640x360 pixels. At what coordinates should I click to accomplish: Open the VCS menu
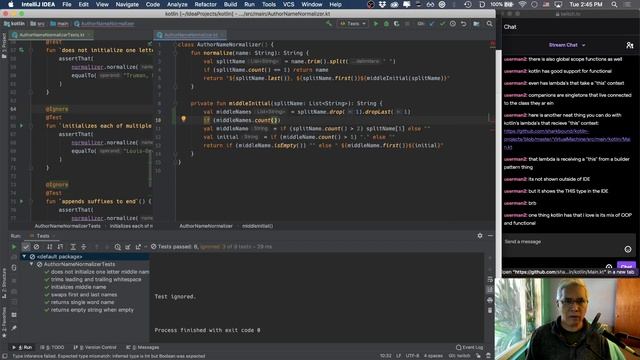[x=289, y=4]
